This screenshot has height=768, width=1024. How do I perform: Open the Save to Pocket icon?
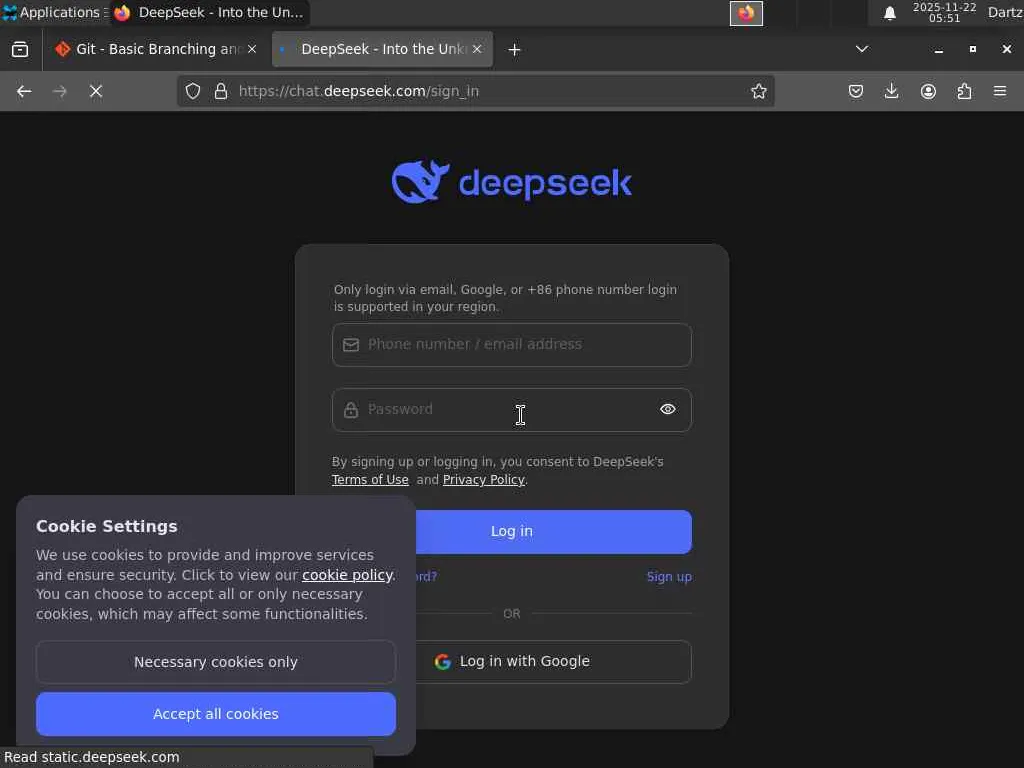coord(856,91)
